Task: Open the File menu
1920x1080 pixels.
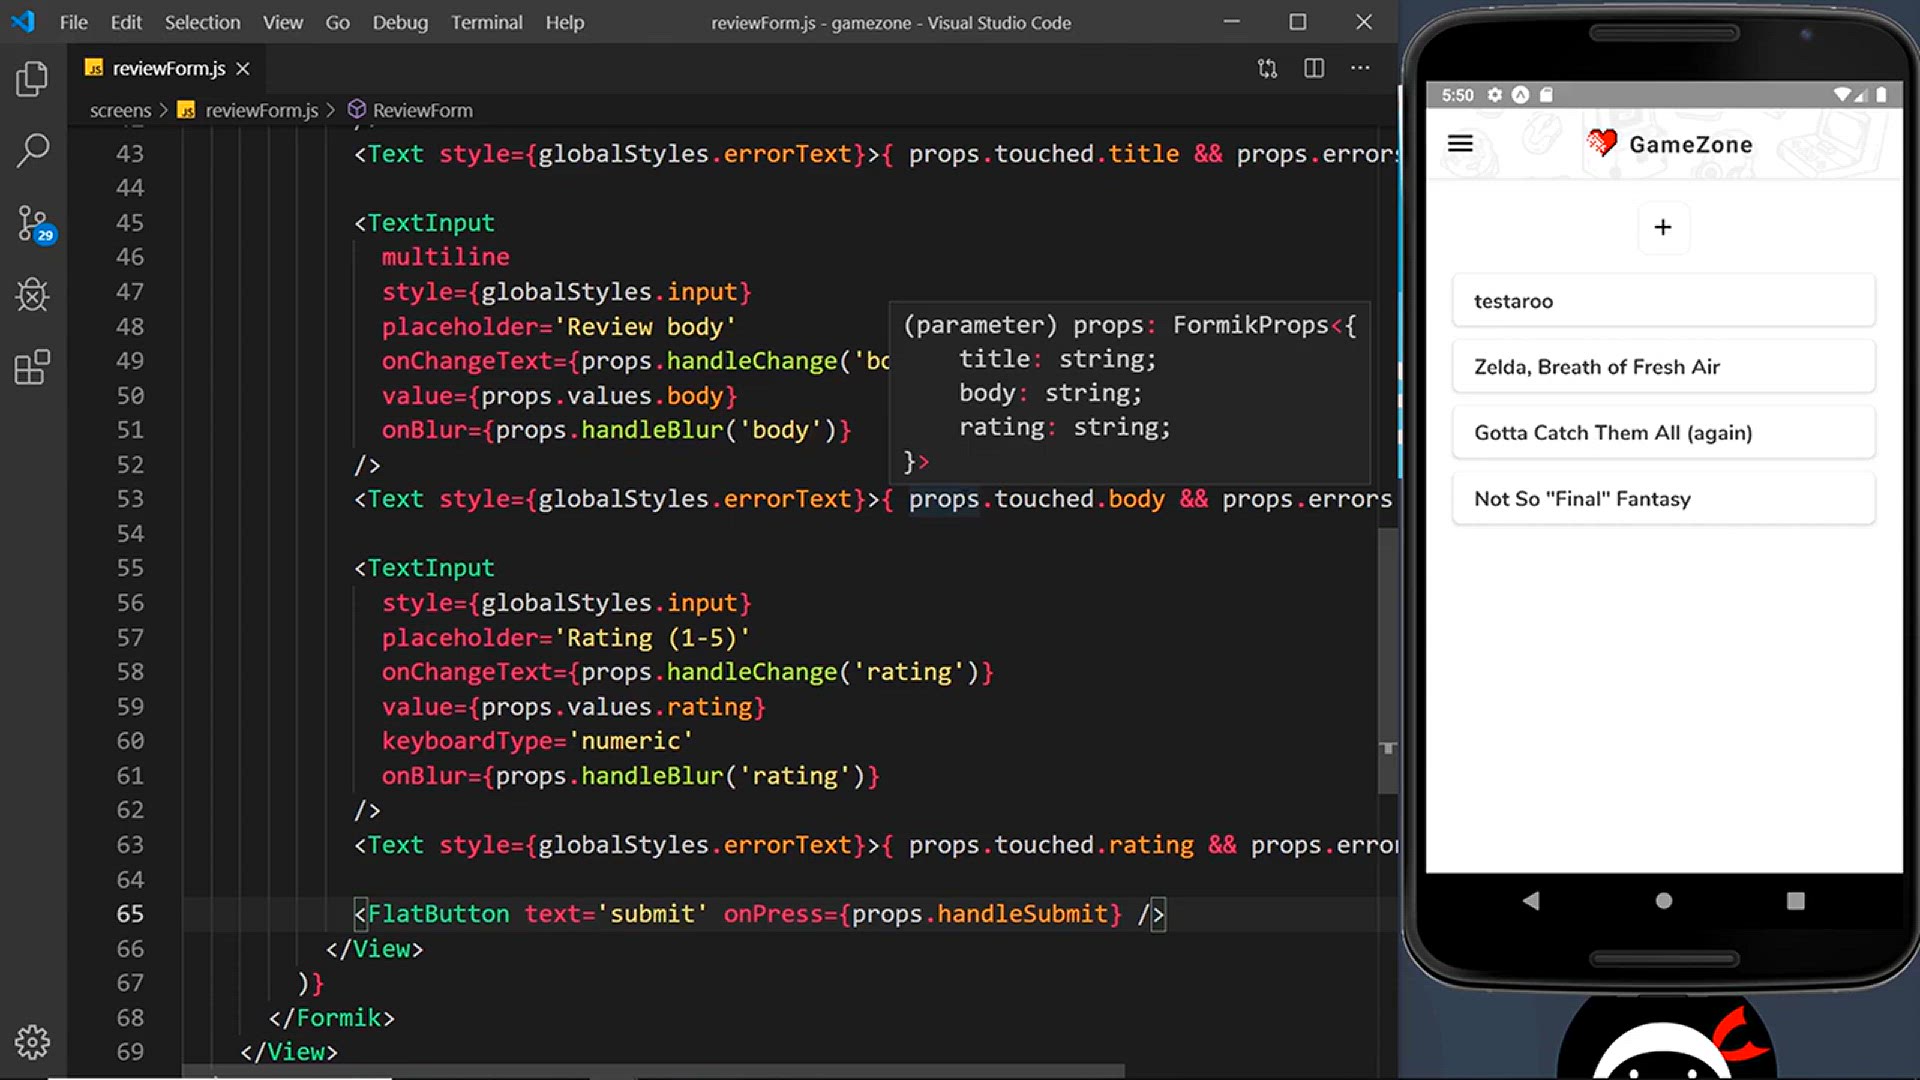Action: point(73,22)
